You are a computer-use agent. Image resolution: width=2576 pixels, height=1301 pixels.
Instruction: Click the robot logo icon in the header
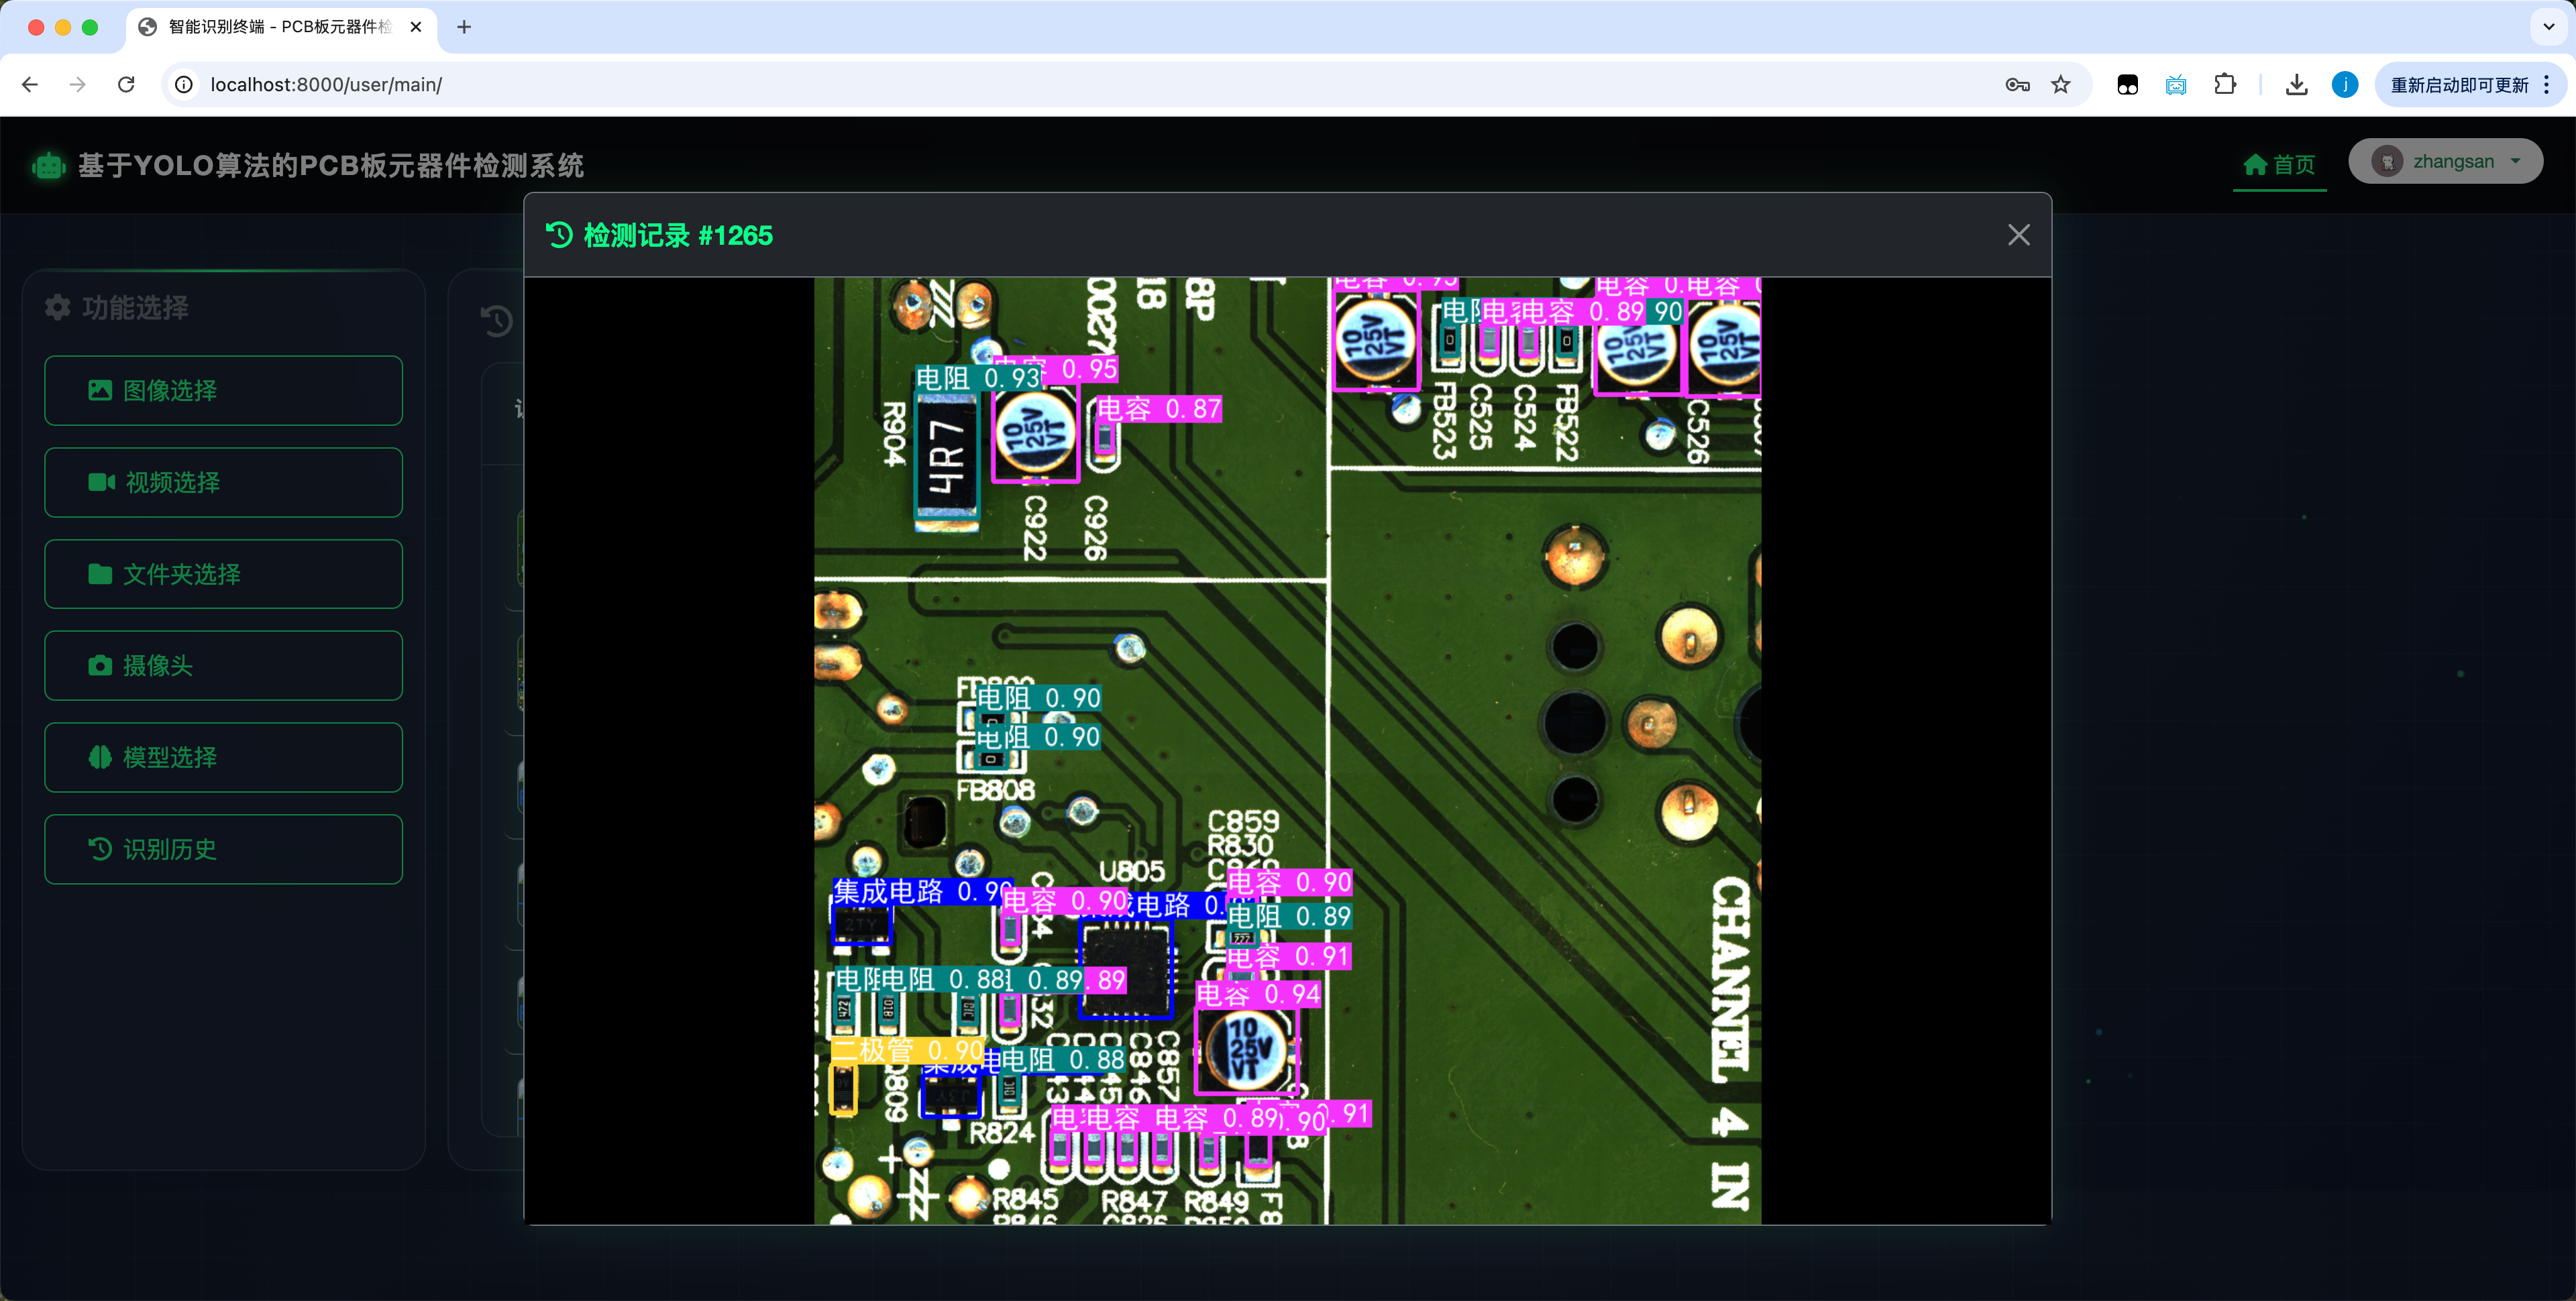pos(48,165)
